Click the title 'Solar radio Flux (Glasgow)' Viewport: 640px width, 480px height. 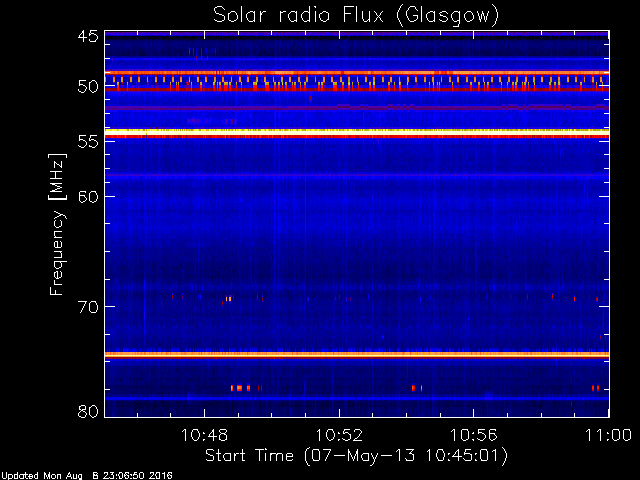coord(356,16)
